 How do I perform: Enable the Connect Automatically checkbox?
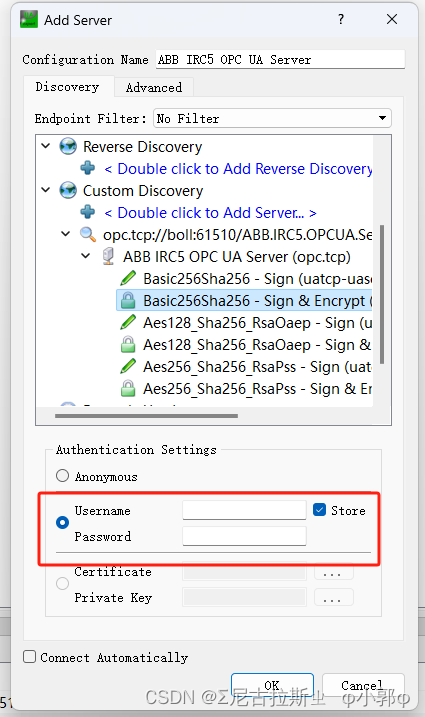click(x=29, y=657)
